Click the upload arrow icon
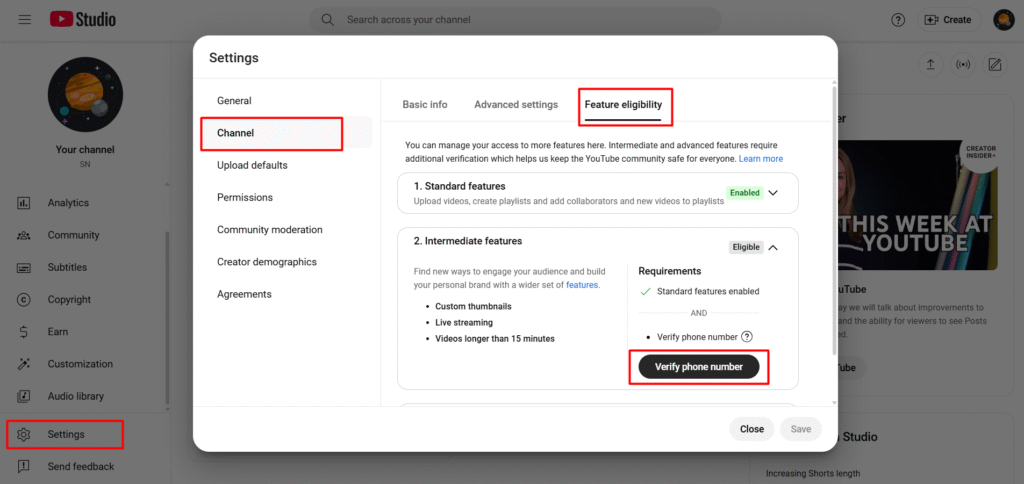This screenshot has width=1024, height=484. click(931, 65)
